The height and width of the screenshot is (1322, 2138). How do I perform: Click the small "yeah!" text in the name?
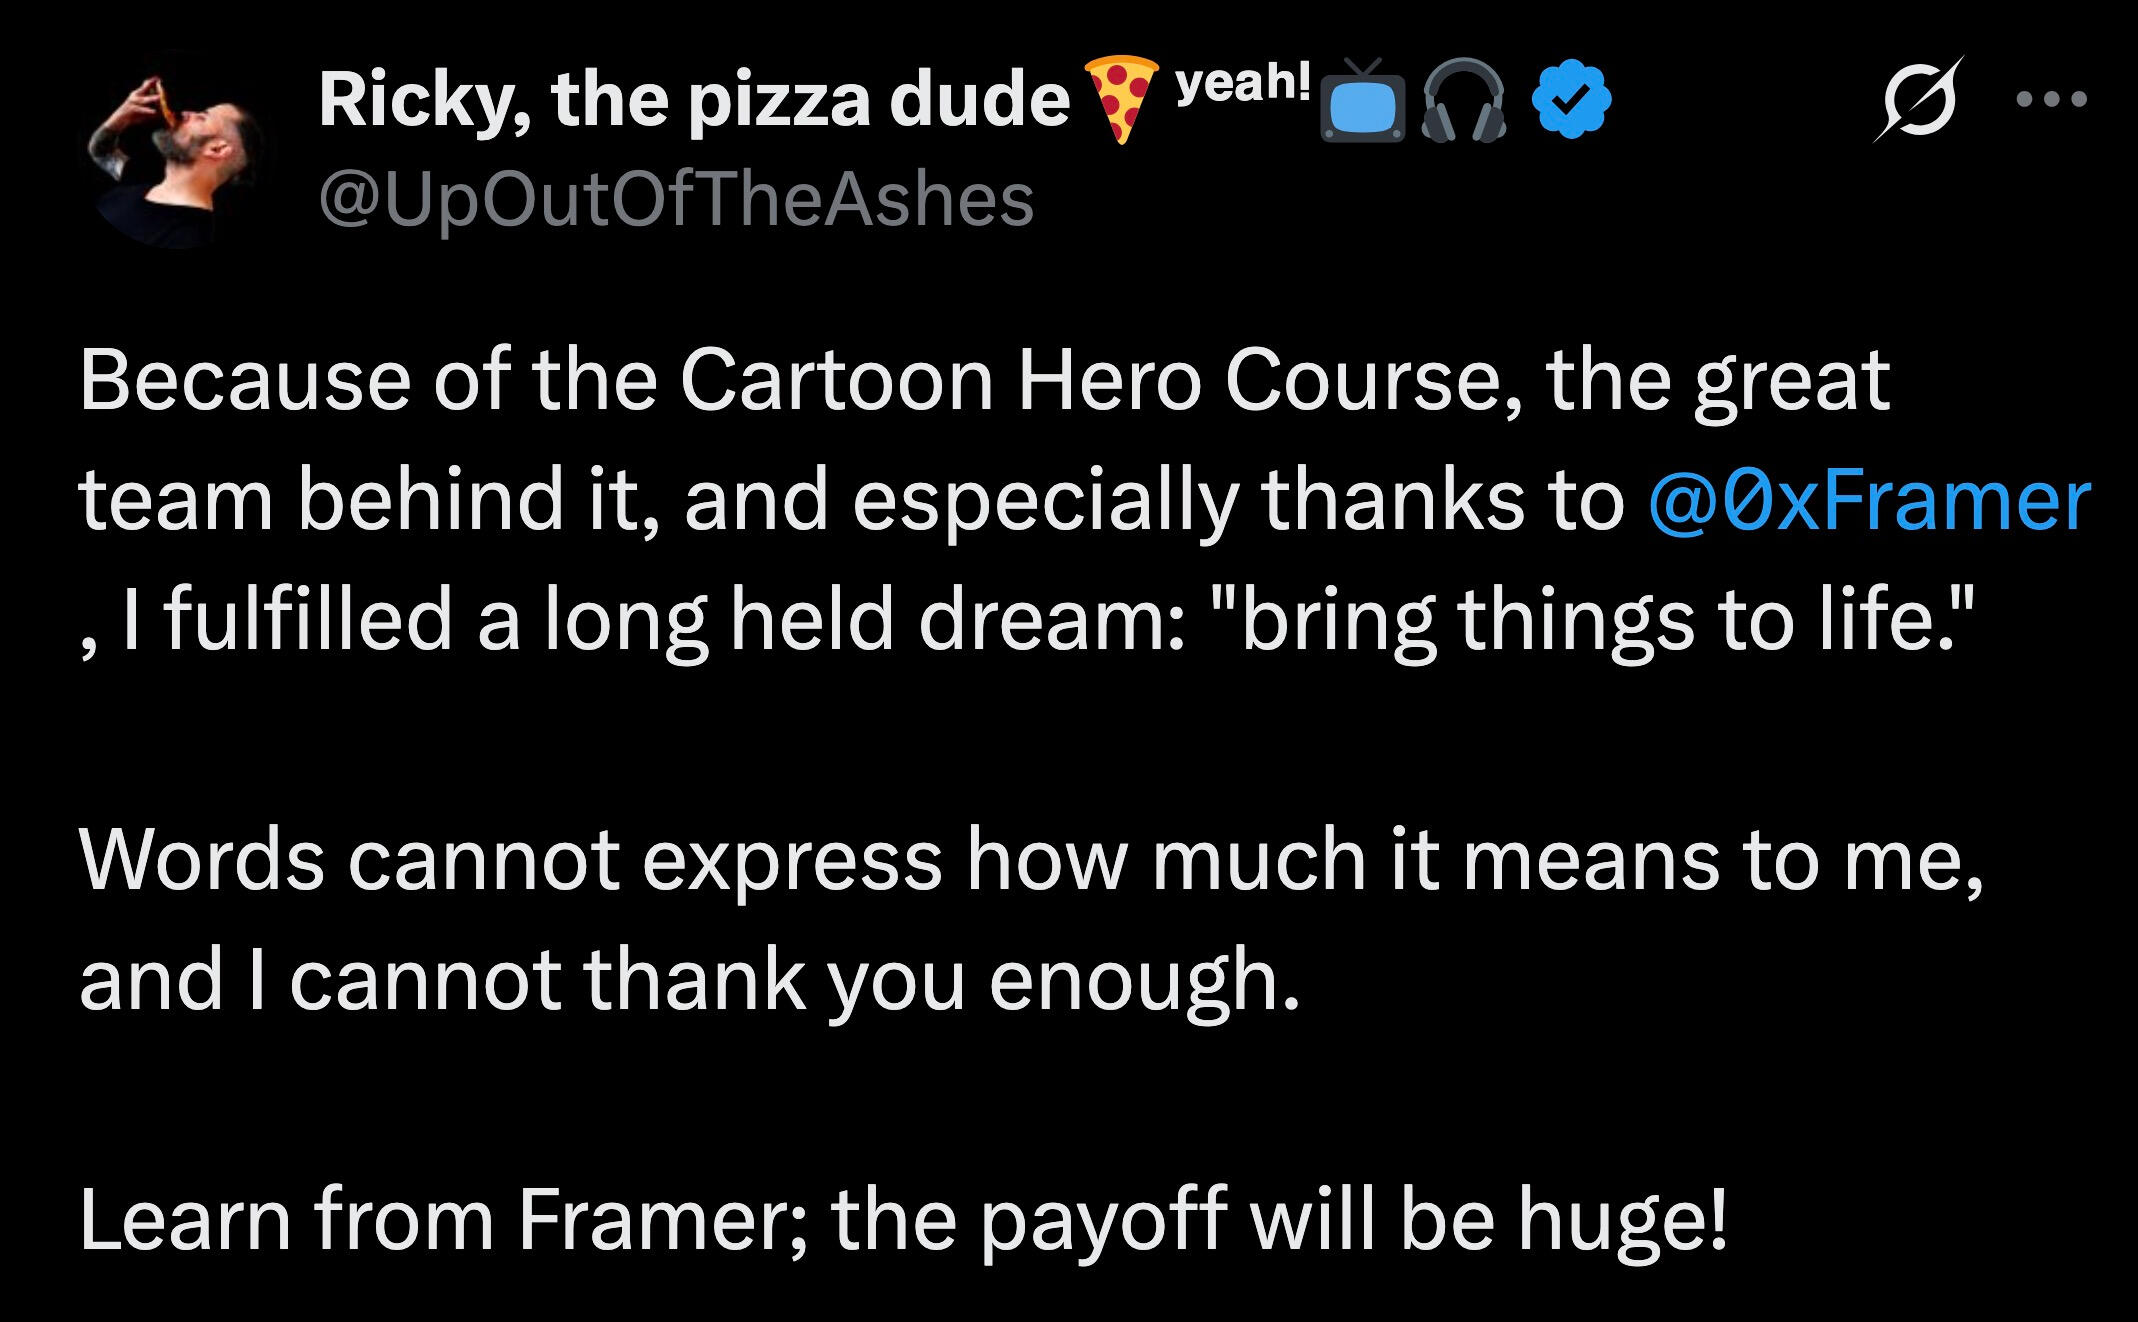pos(1243,82)
